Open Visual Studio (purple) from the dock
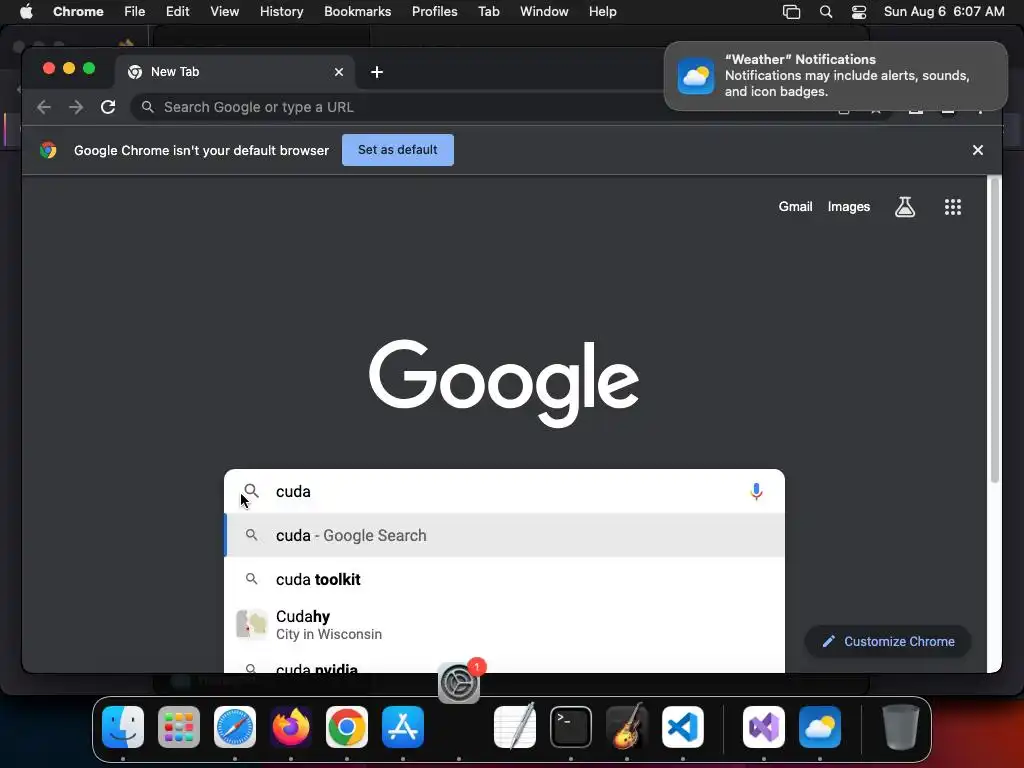The height and width of the screenshot is (768, 1024). coord(764,727)
